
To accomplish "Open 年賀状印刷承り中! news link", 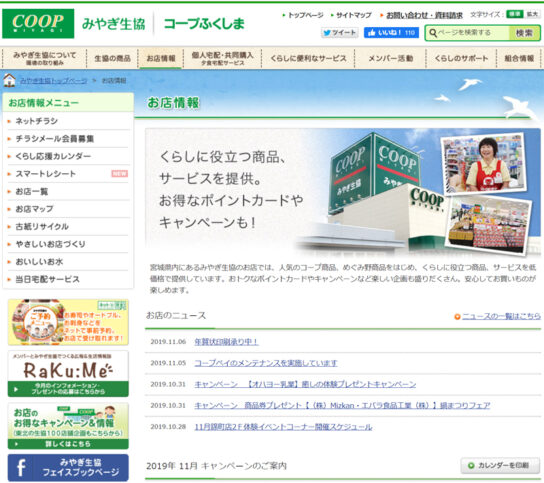I will pos(226,342).
